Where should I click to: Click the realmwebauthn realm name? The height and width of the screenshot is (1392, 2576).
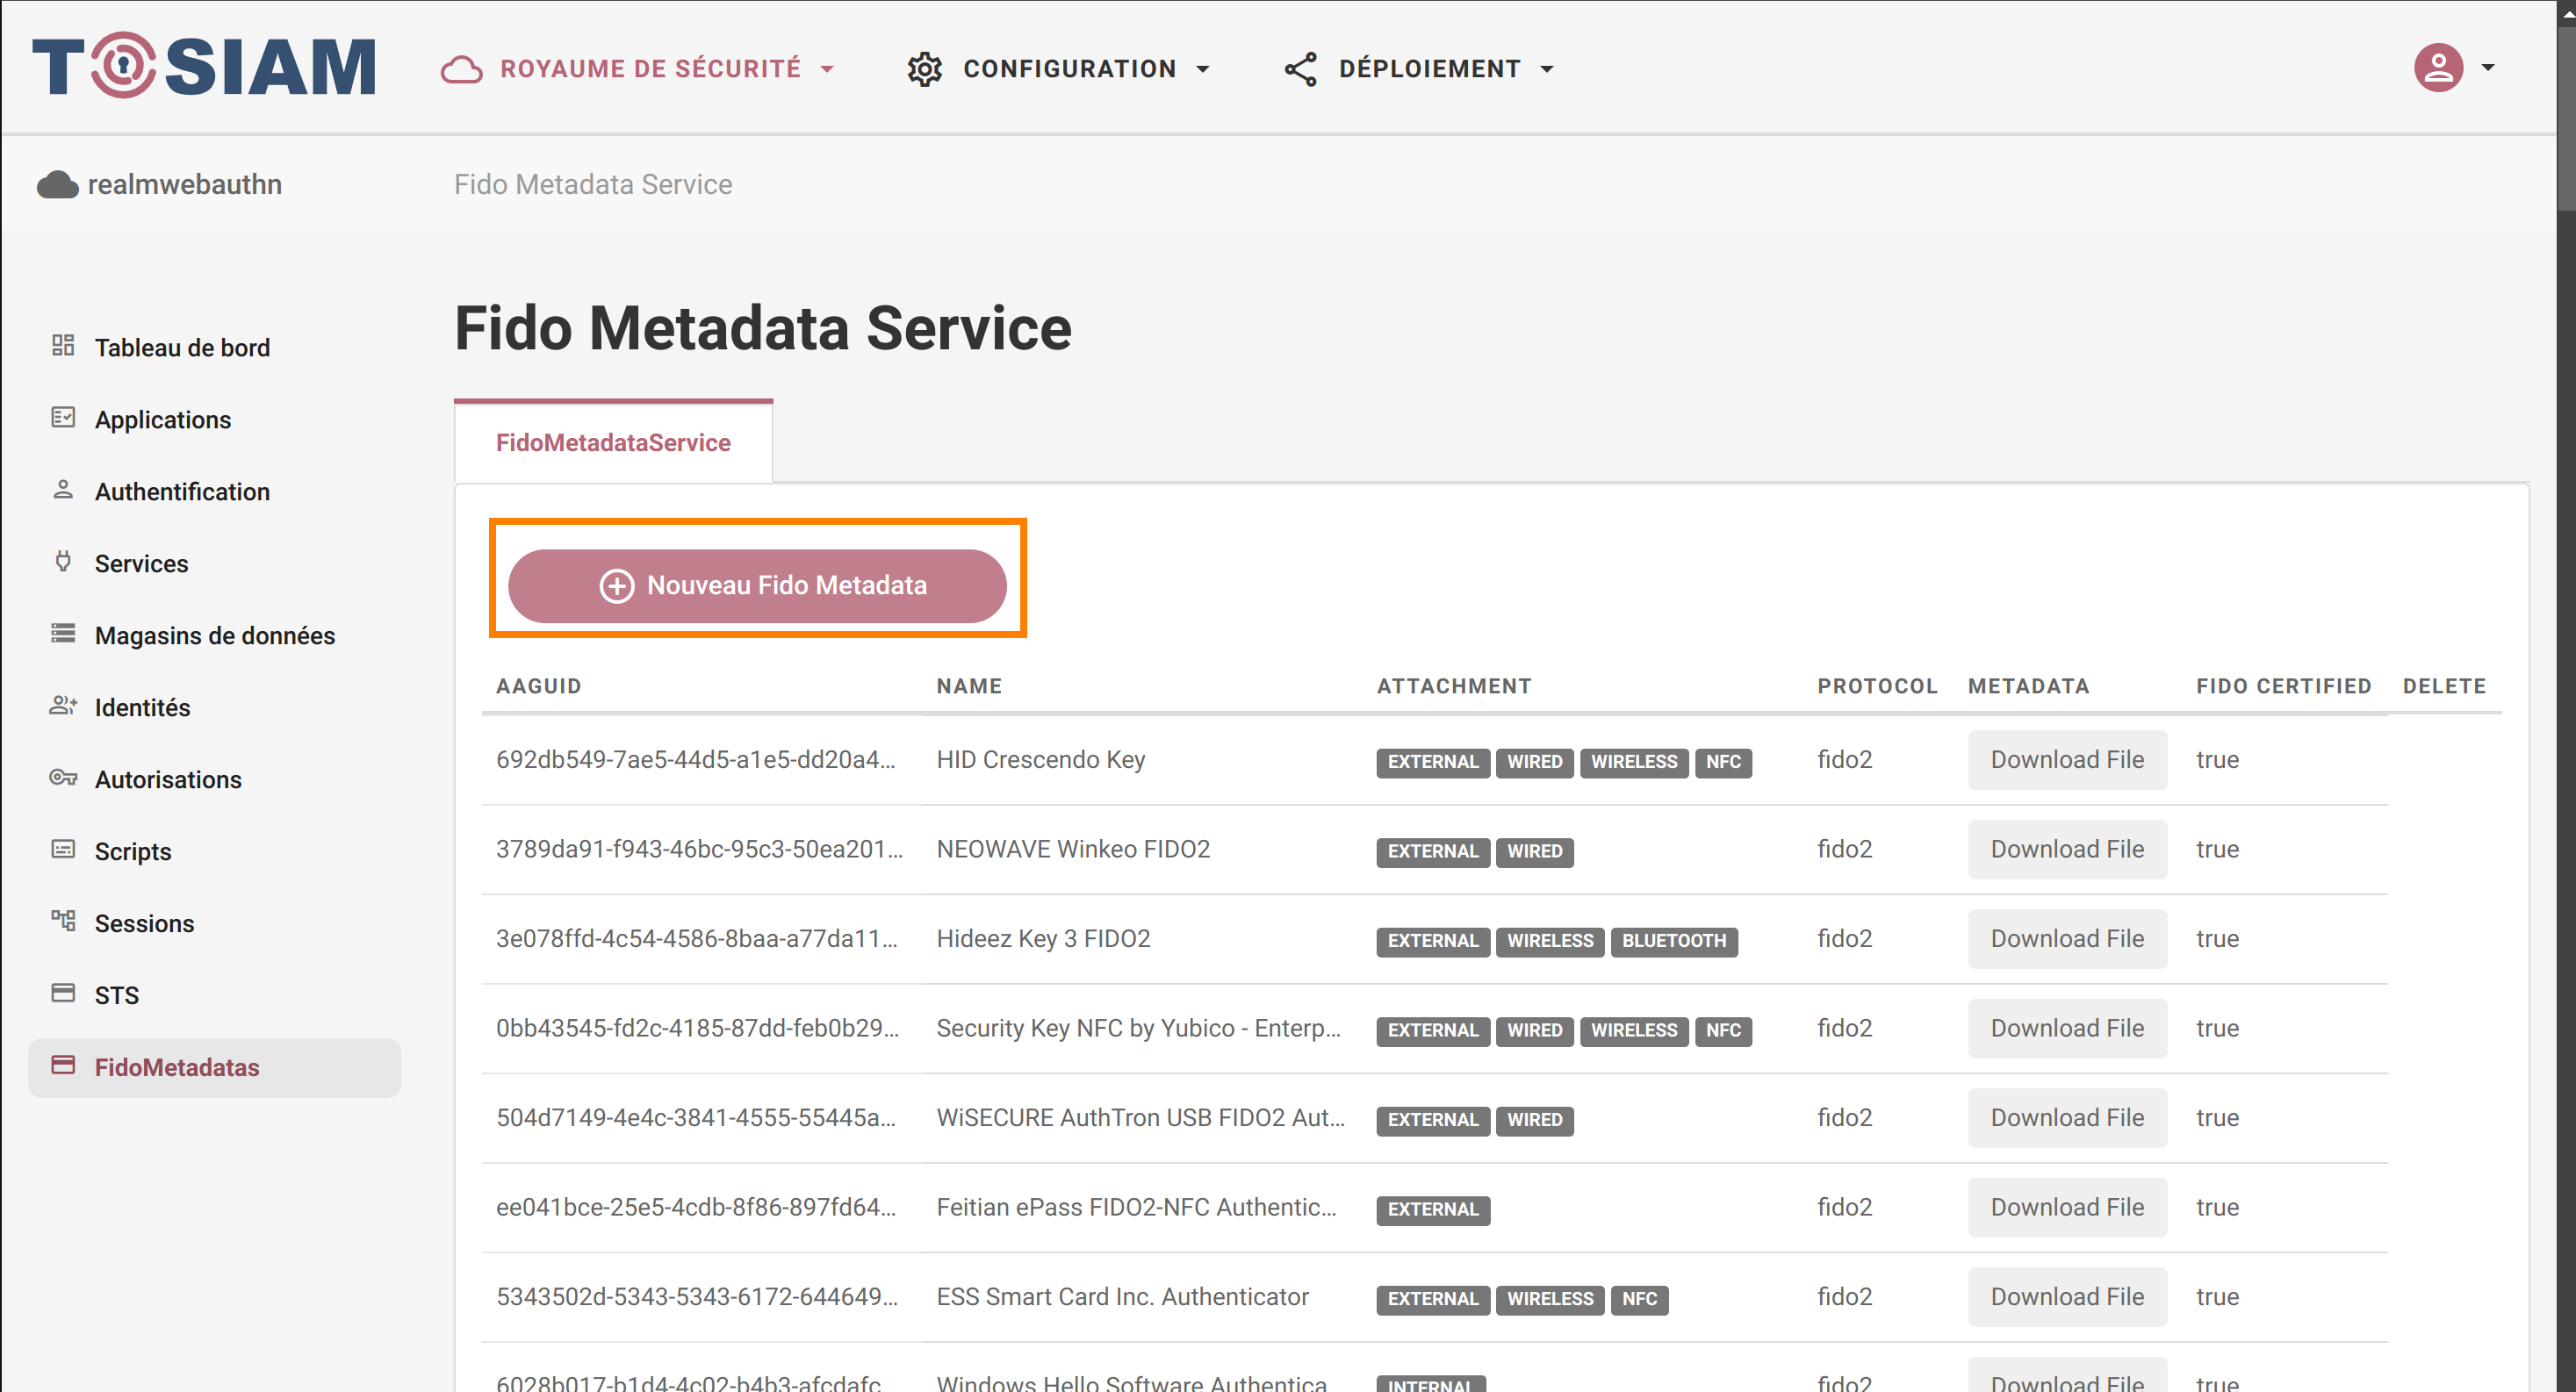click(x=185, y=185)
